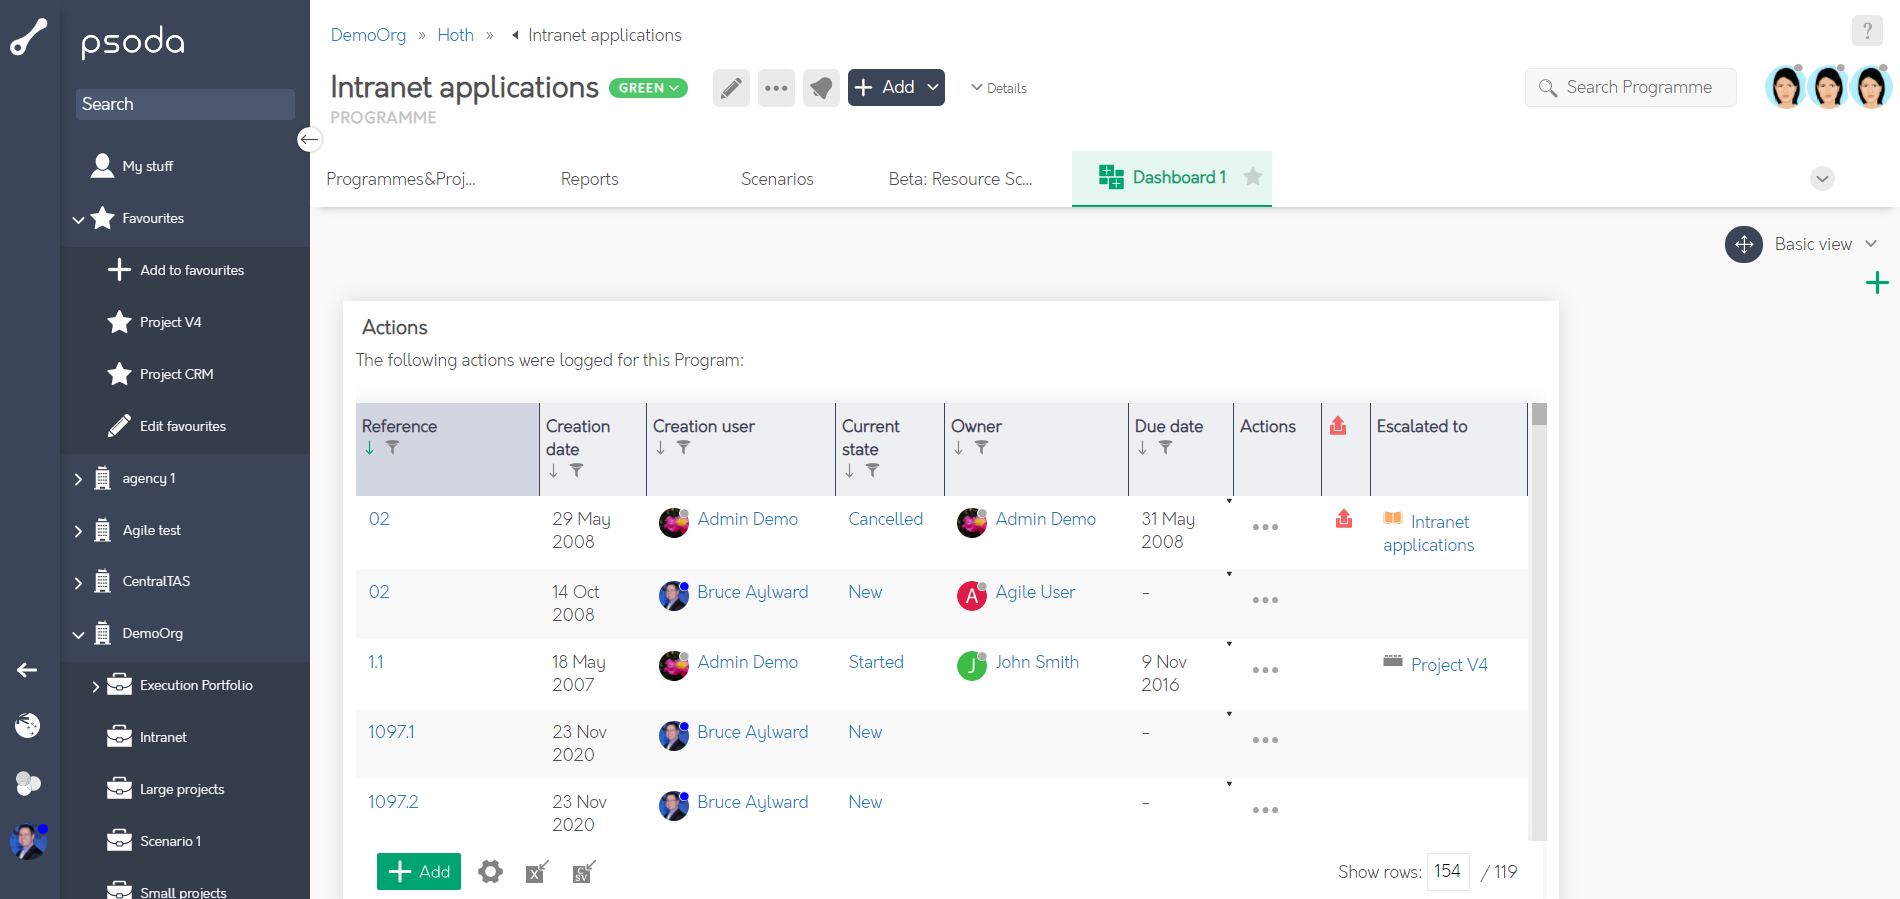Click the pencil edit icon beside the title
This screenshot has width=1900, height=899.
click(731, 88)
